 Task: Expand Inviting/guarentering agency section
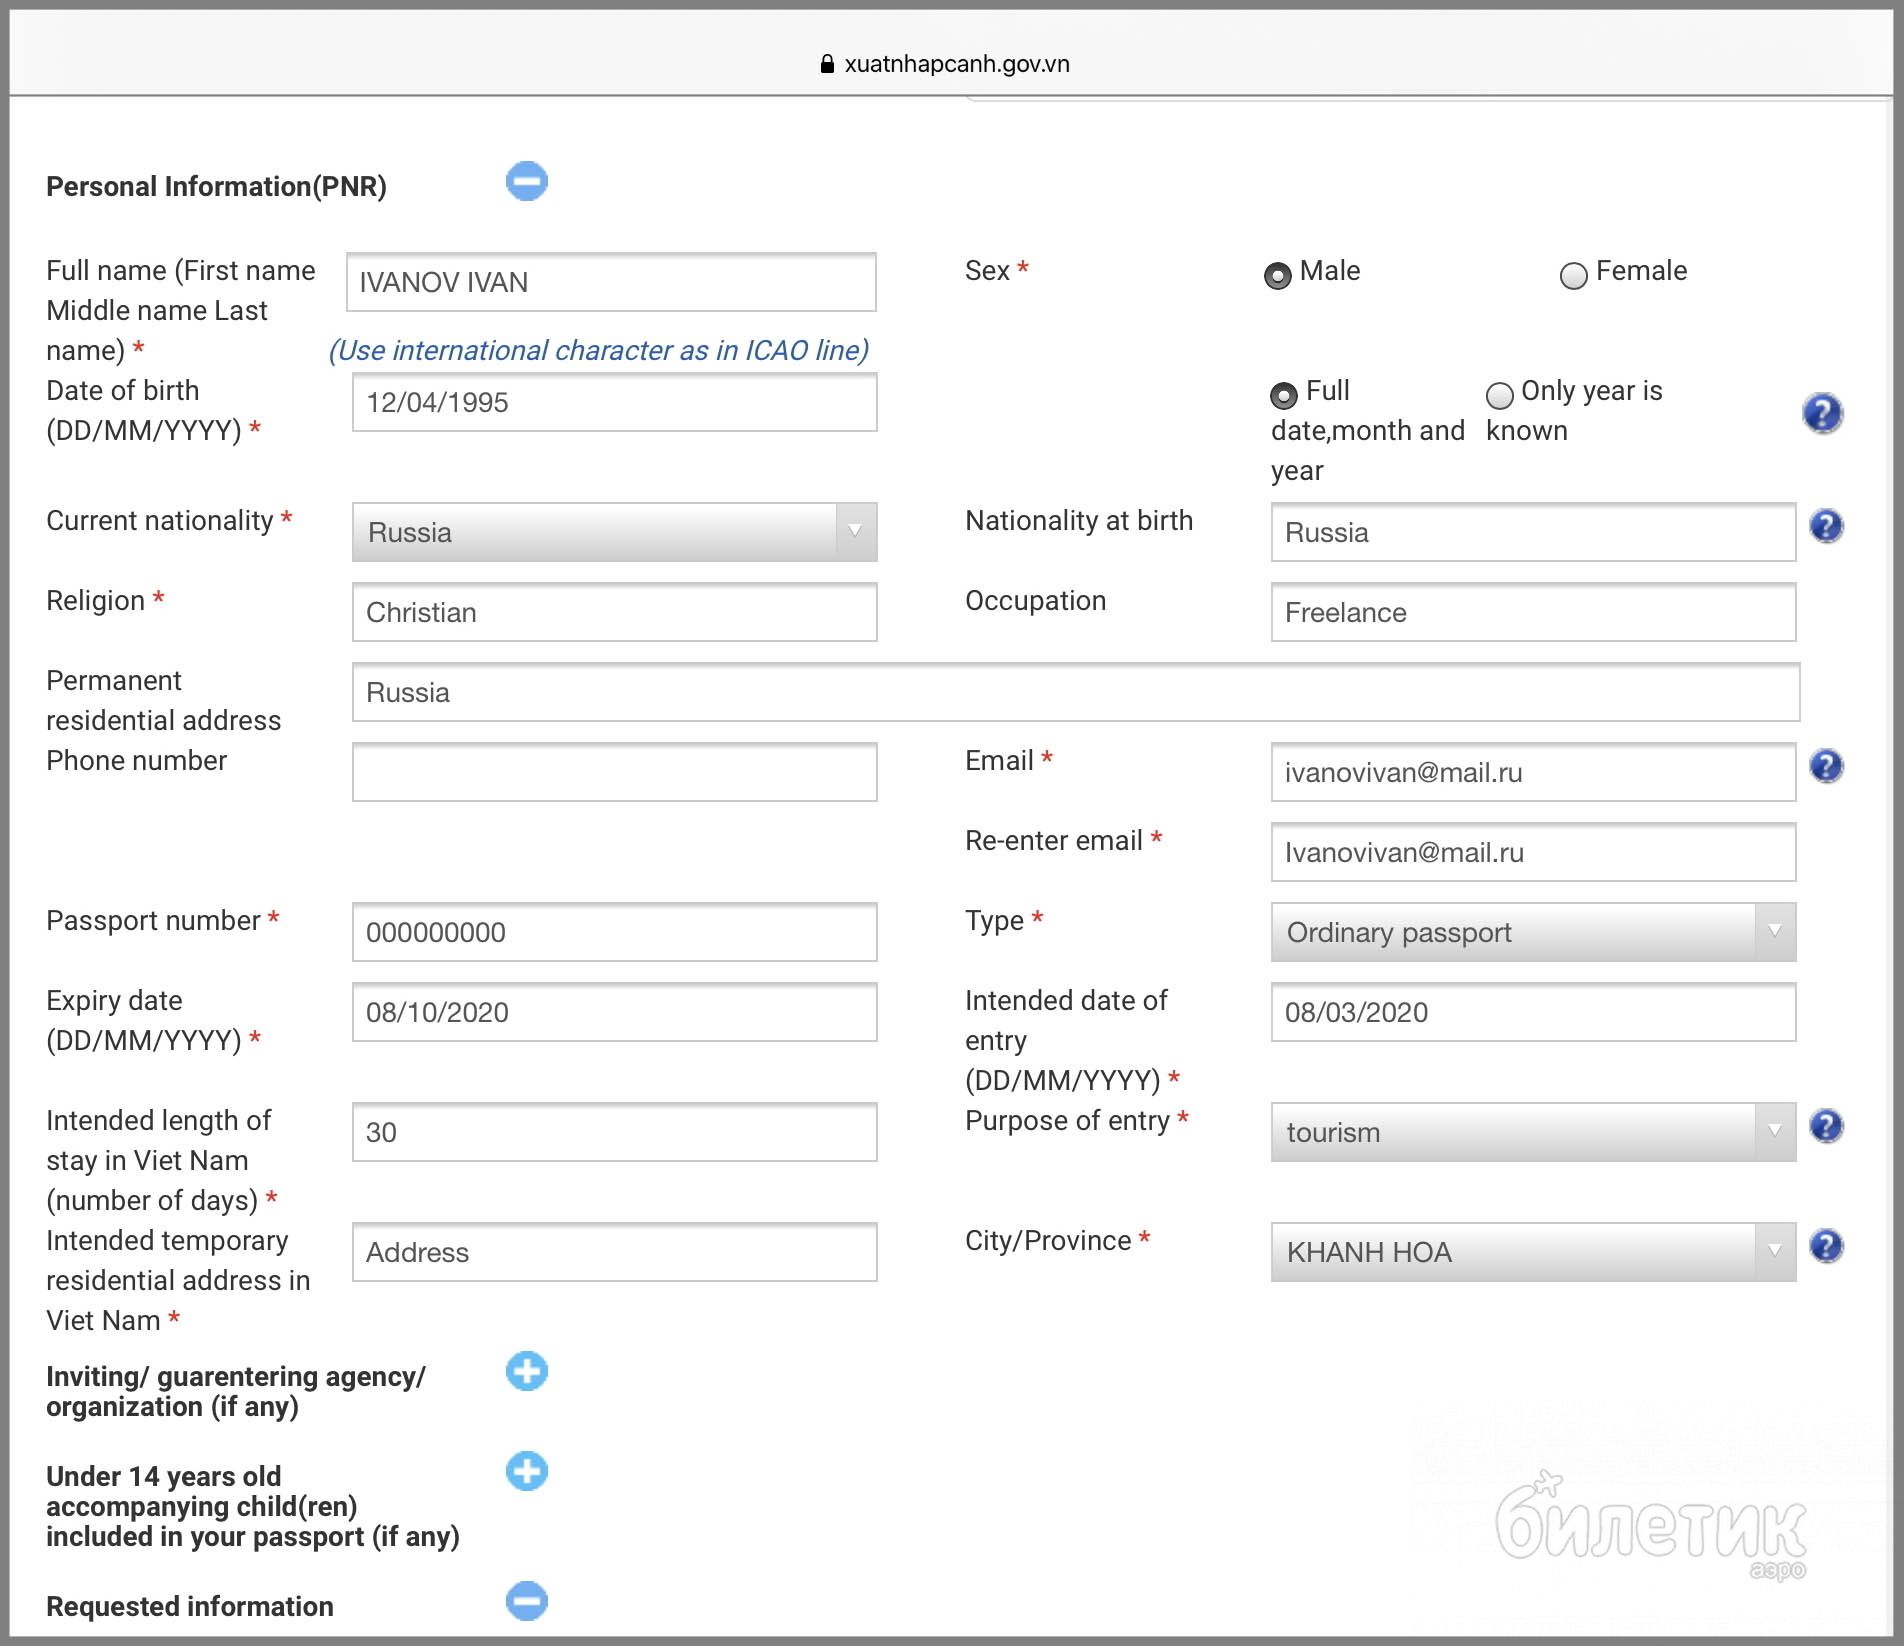point(527,1371)
